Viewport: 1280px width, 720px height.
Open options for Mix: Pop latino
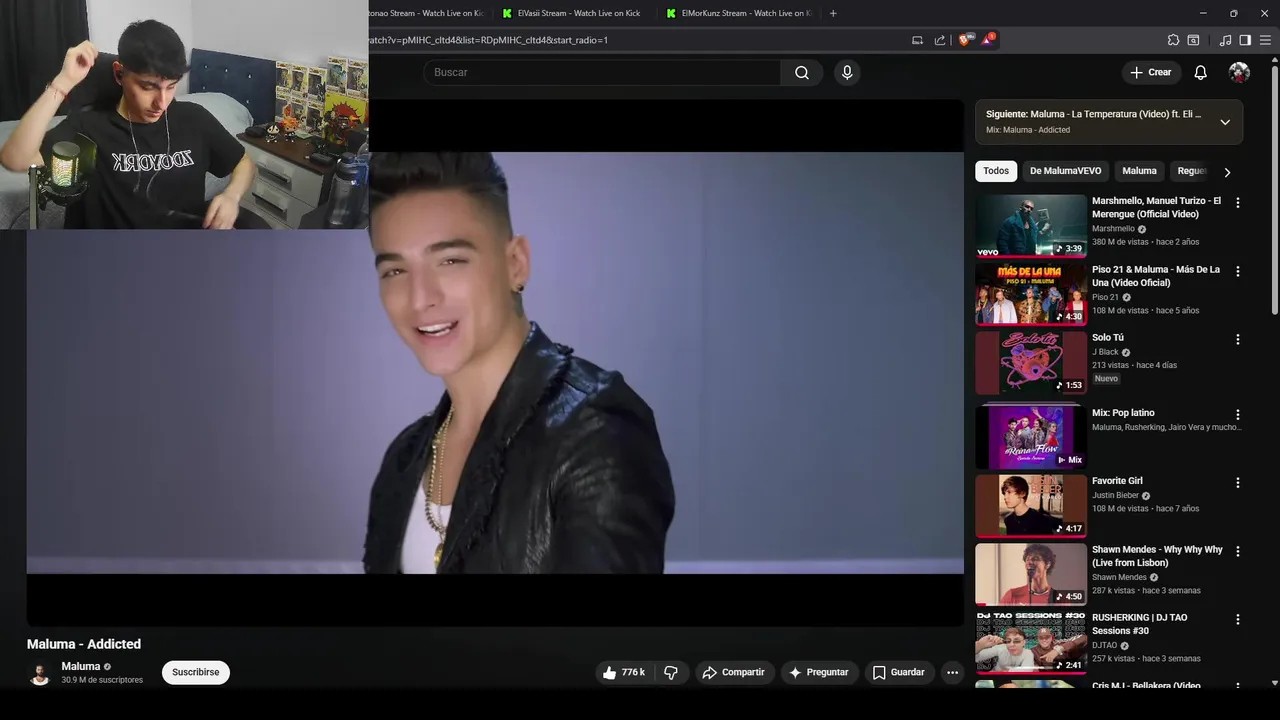[1238, 414]
